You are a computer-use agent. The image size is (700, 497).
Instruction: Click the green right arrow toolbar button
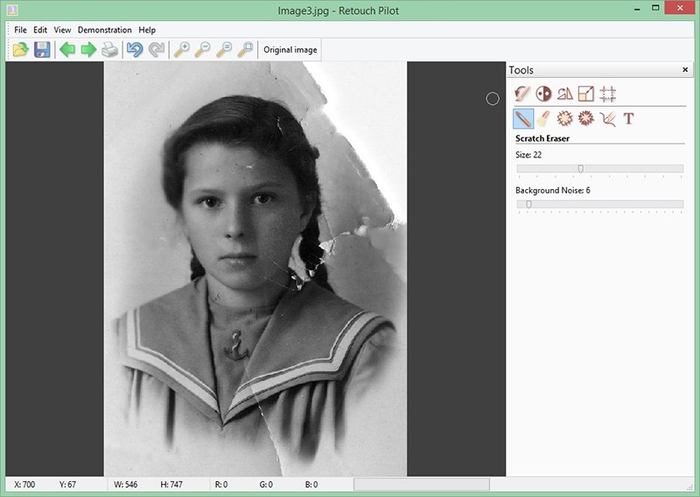pyautogui.click(x=89, y=50)
